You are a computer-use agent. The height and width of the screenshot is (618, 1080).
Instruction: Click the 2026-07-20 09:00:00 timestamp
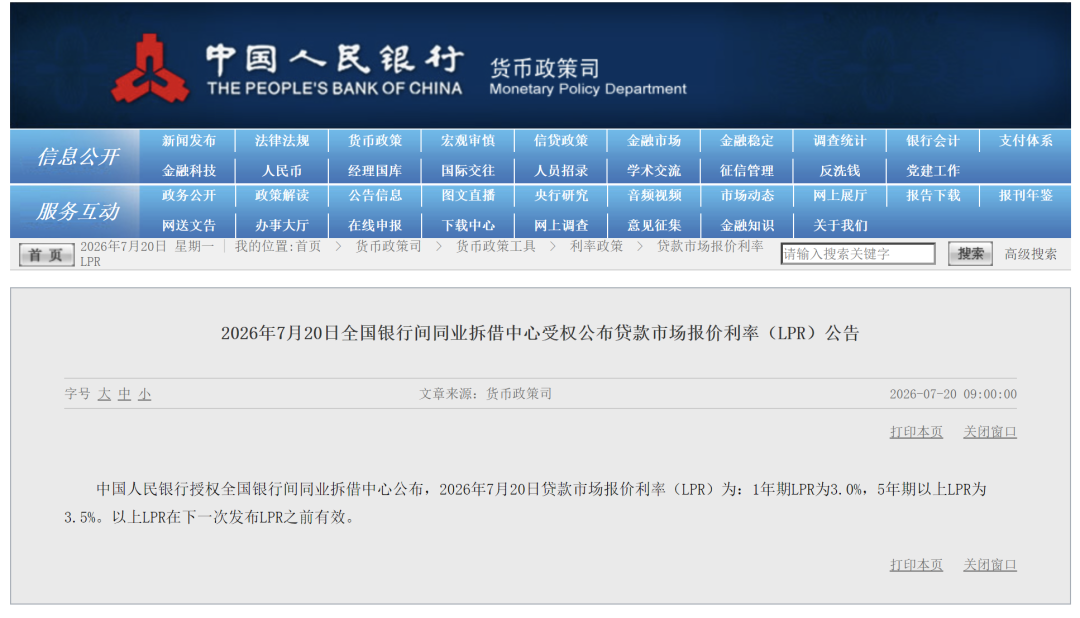(x=953, y=394)
